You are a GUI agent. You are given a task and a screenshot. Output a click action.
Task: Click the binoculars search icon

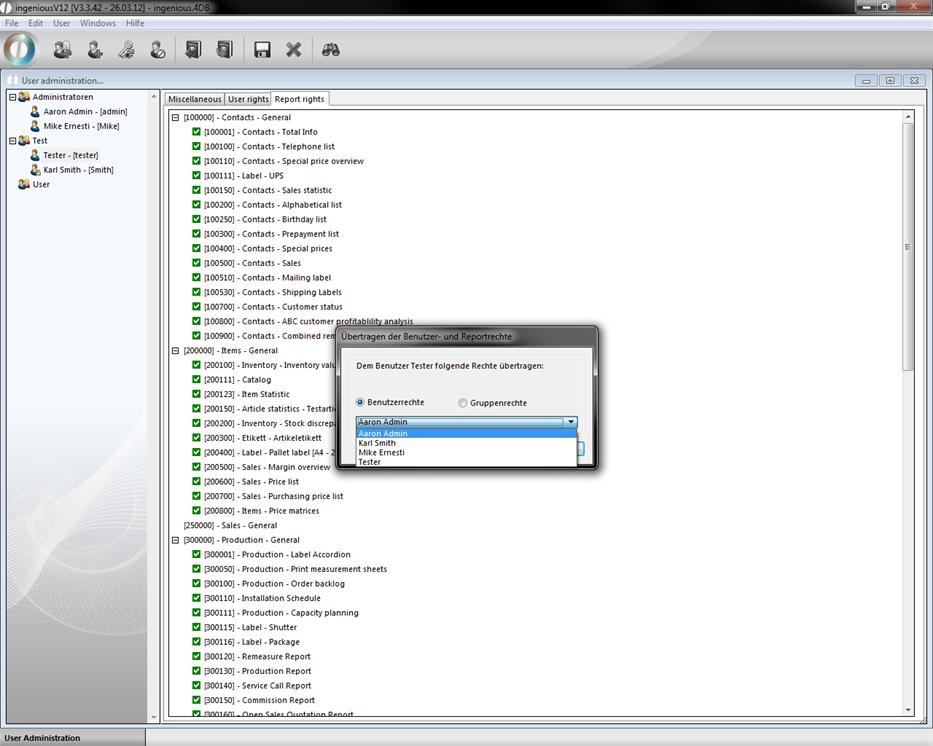[329, 50]
